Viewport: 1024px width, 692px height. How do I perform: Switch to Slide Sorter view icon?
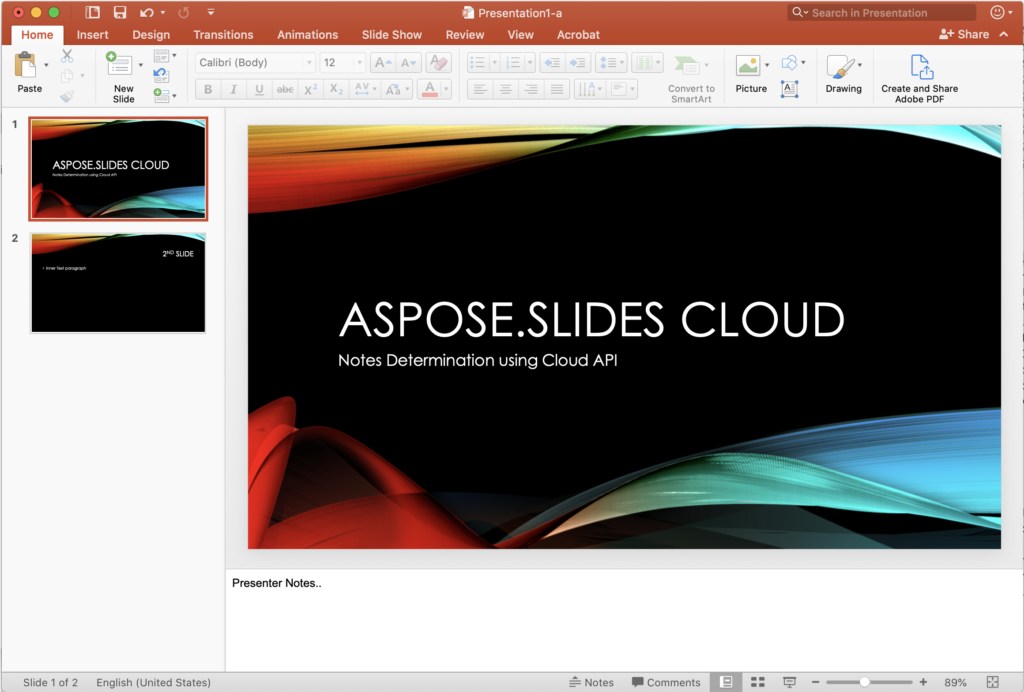tap(758, 682)
